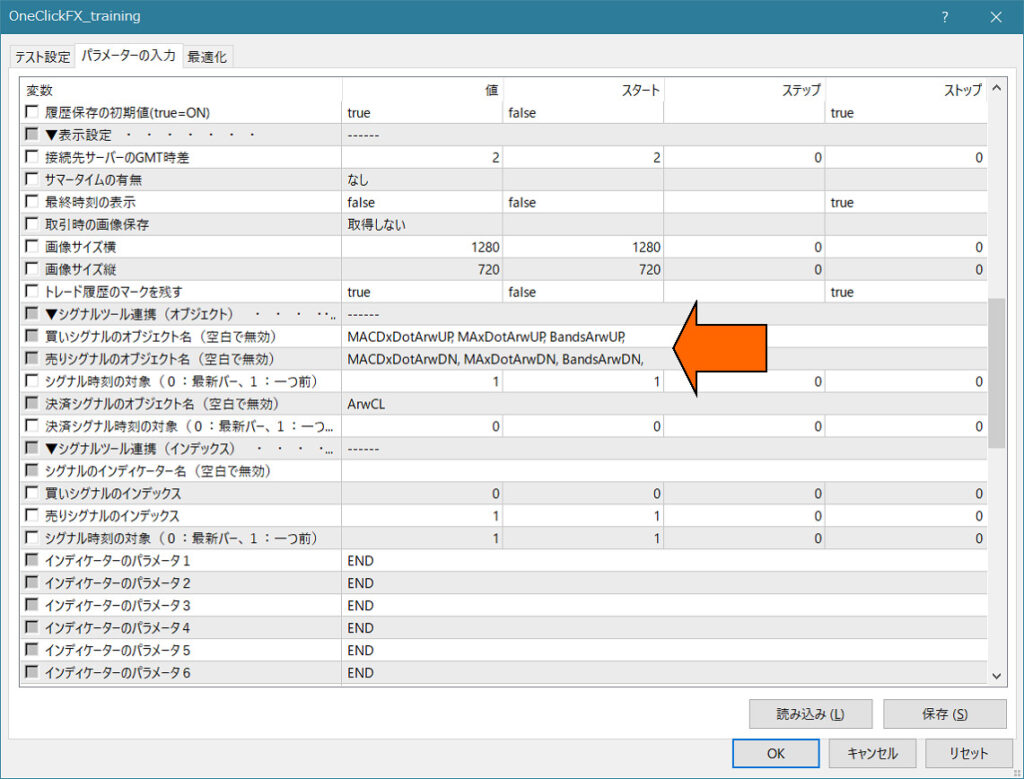1024x779 pixels.
Task: Click the キャンセル button
Action: (x=872, y=753)
